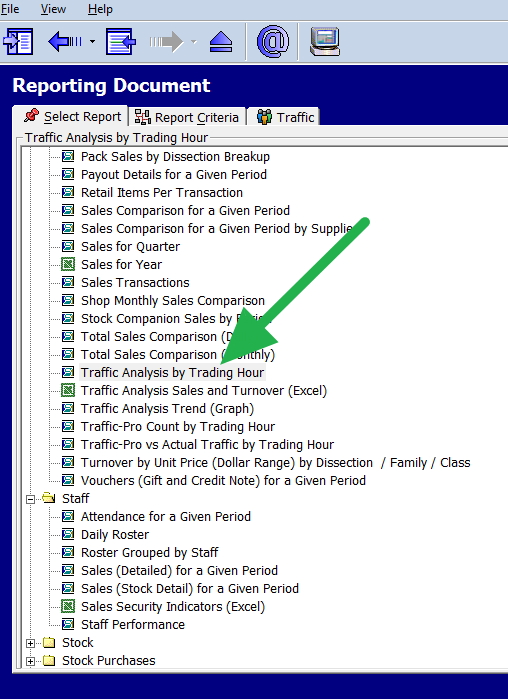Collapse the Staff folder
The width and height of the screenshot is (508, 699).
click(30, 499)
